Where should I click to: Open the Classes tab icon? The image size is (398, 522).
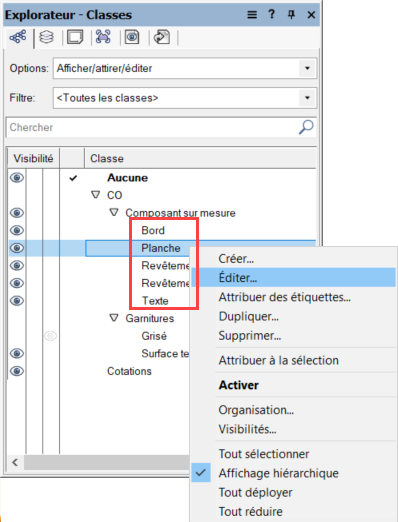pos(18,37)
